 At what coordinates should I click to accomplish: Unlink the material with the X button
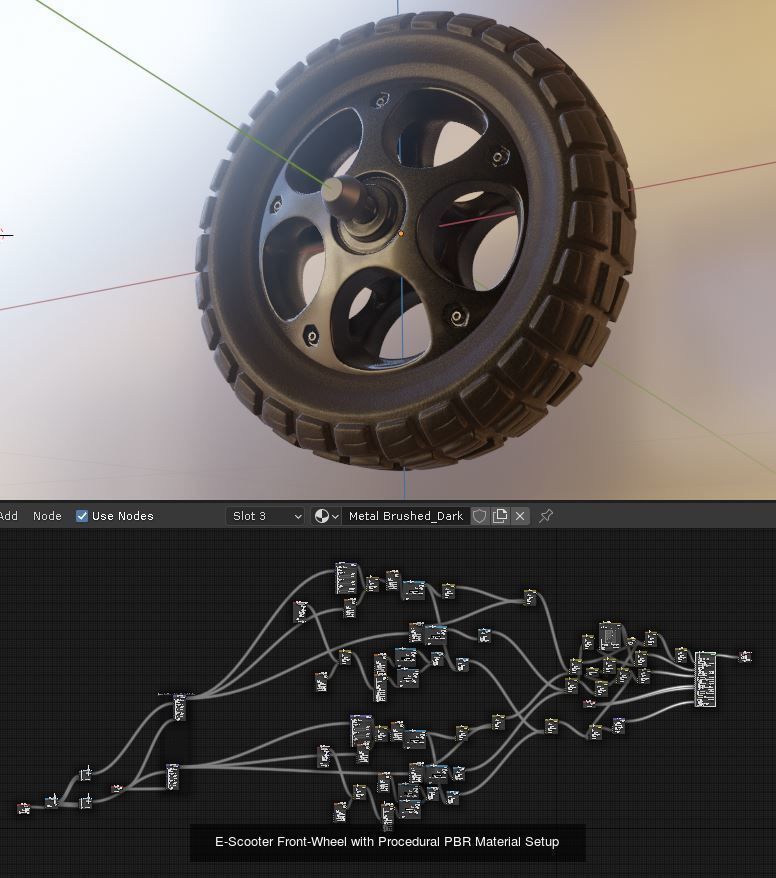point(520,516)
